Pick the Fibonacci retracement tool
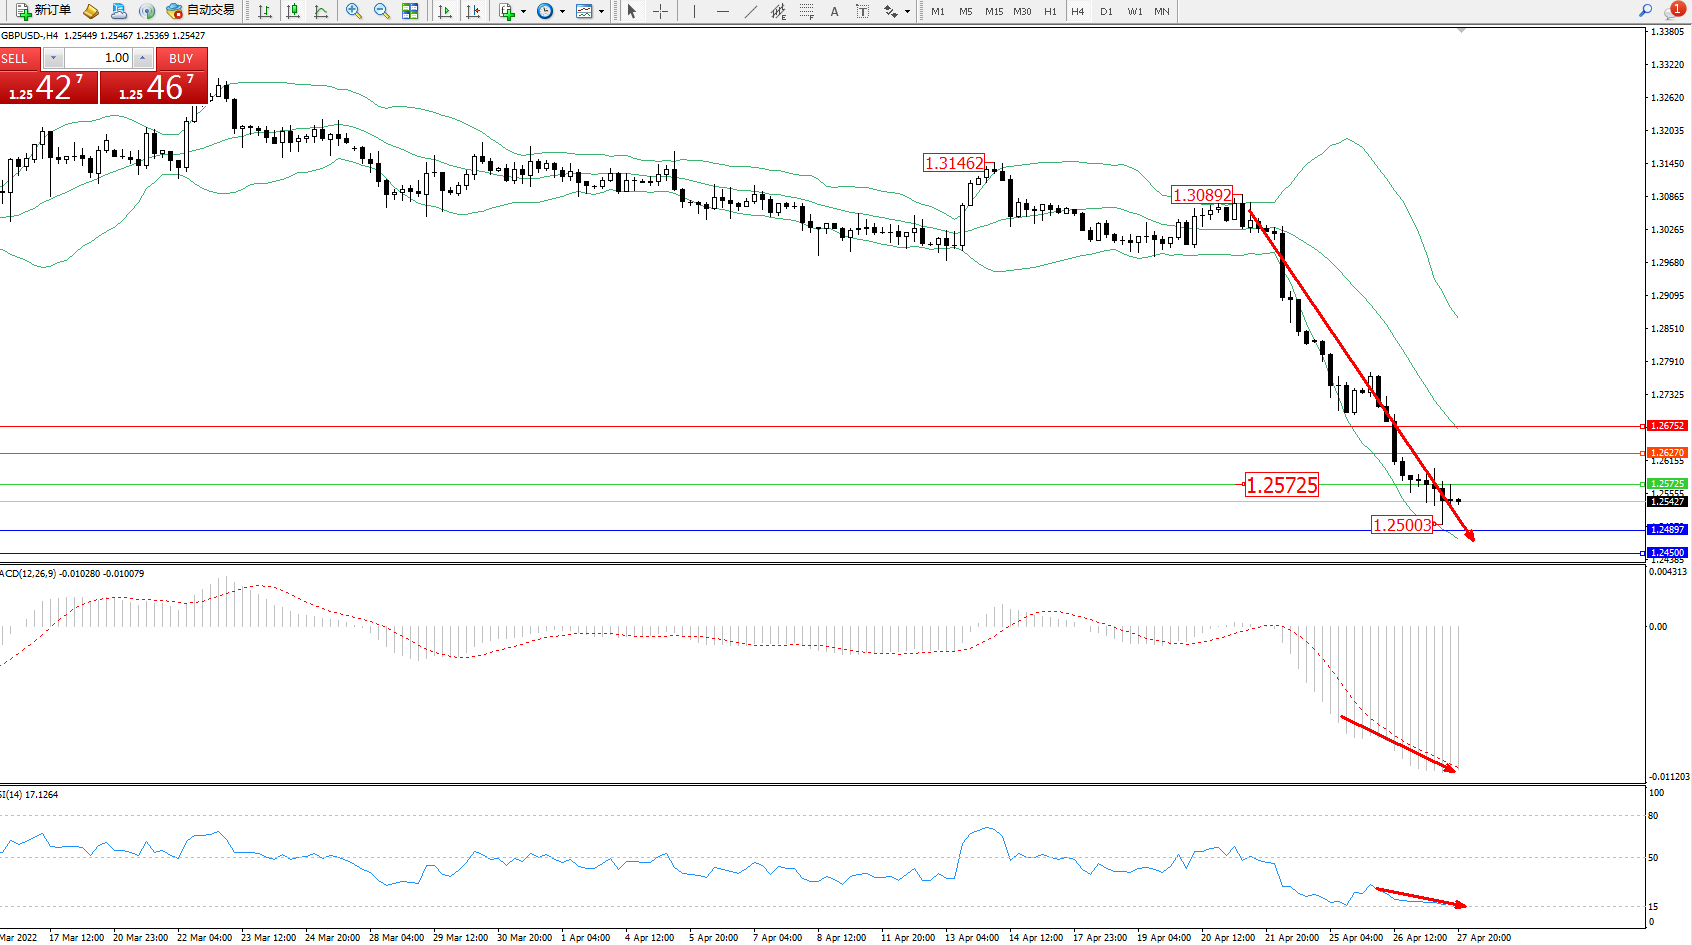Screen dimensions: 1692x945 point(806,11)
